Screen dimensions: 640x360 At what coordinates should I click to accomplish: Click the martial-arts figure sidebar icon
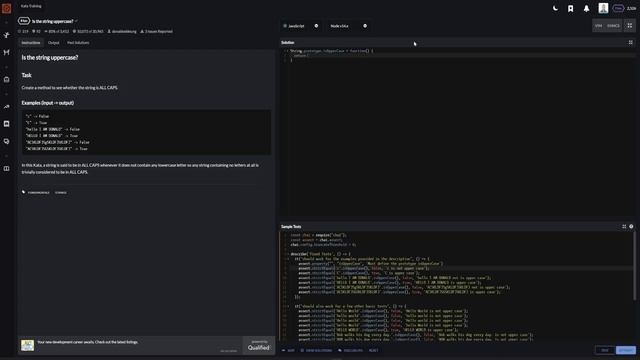7,35
